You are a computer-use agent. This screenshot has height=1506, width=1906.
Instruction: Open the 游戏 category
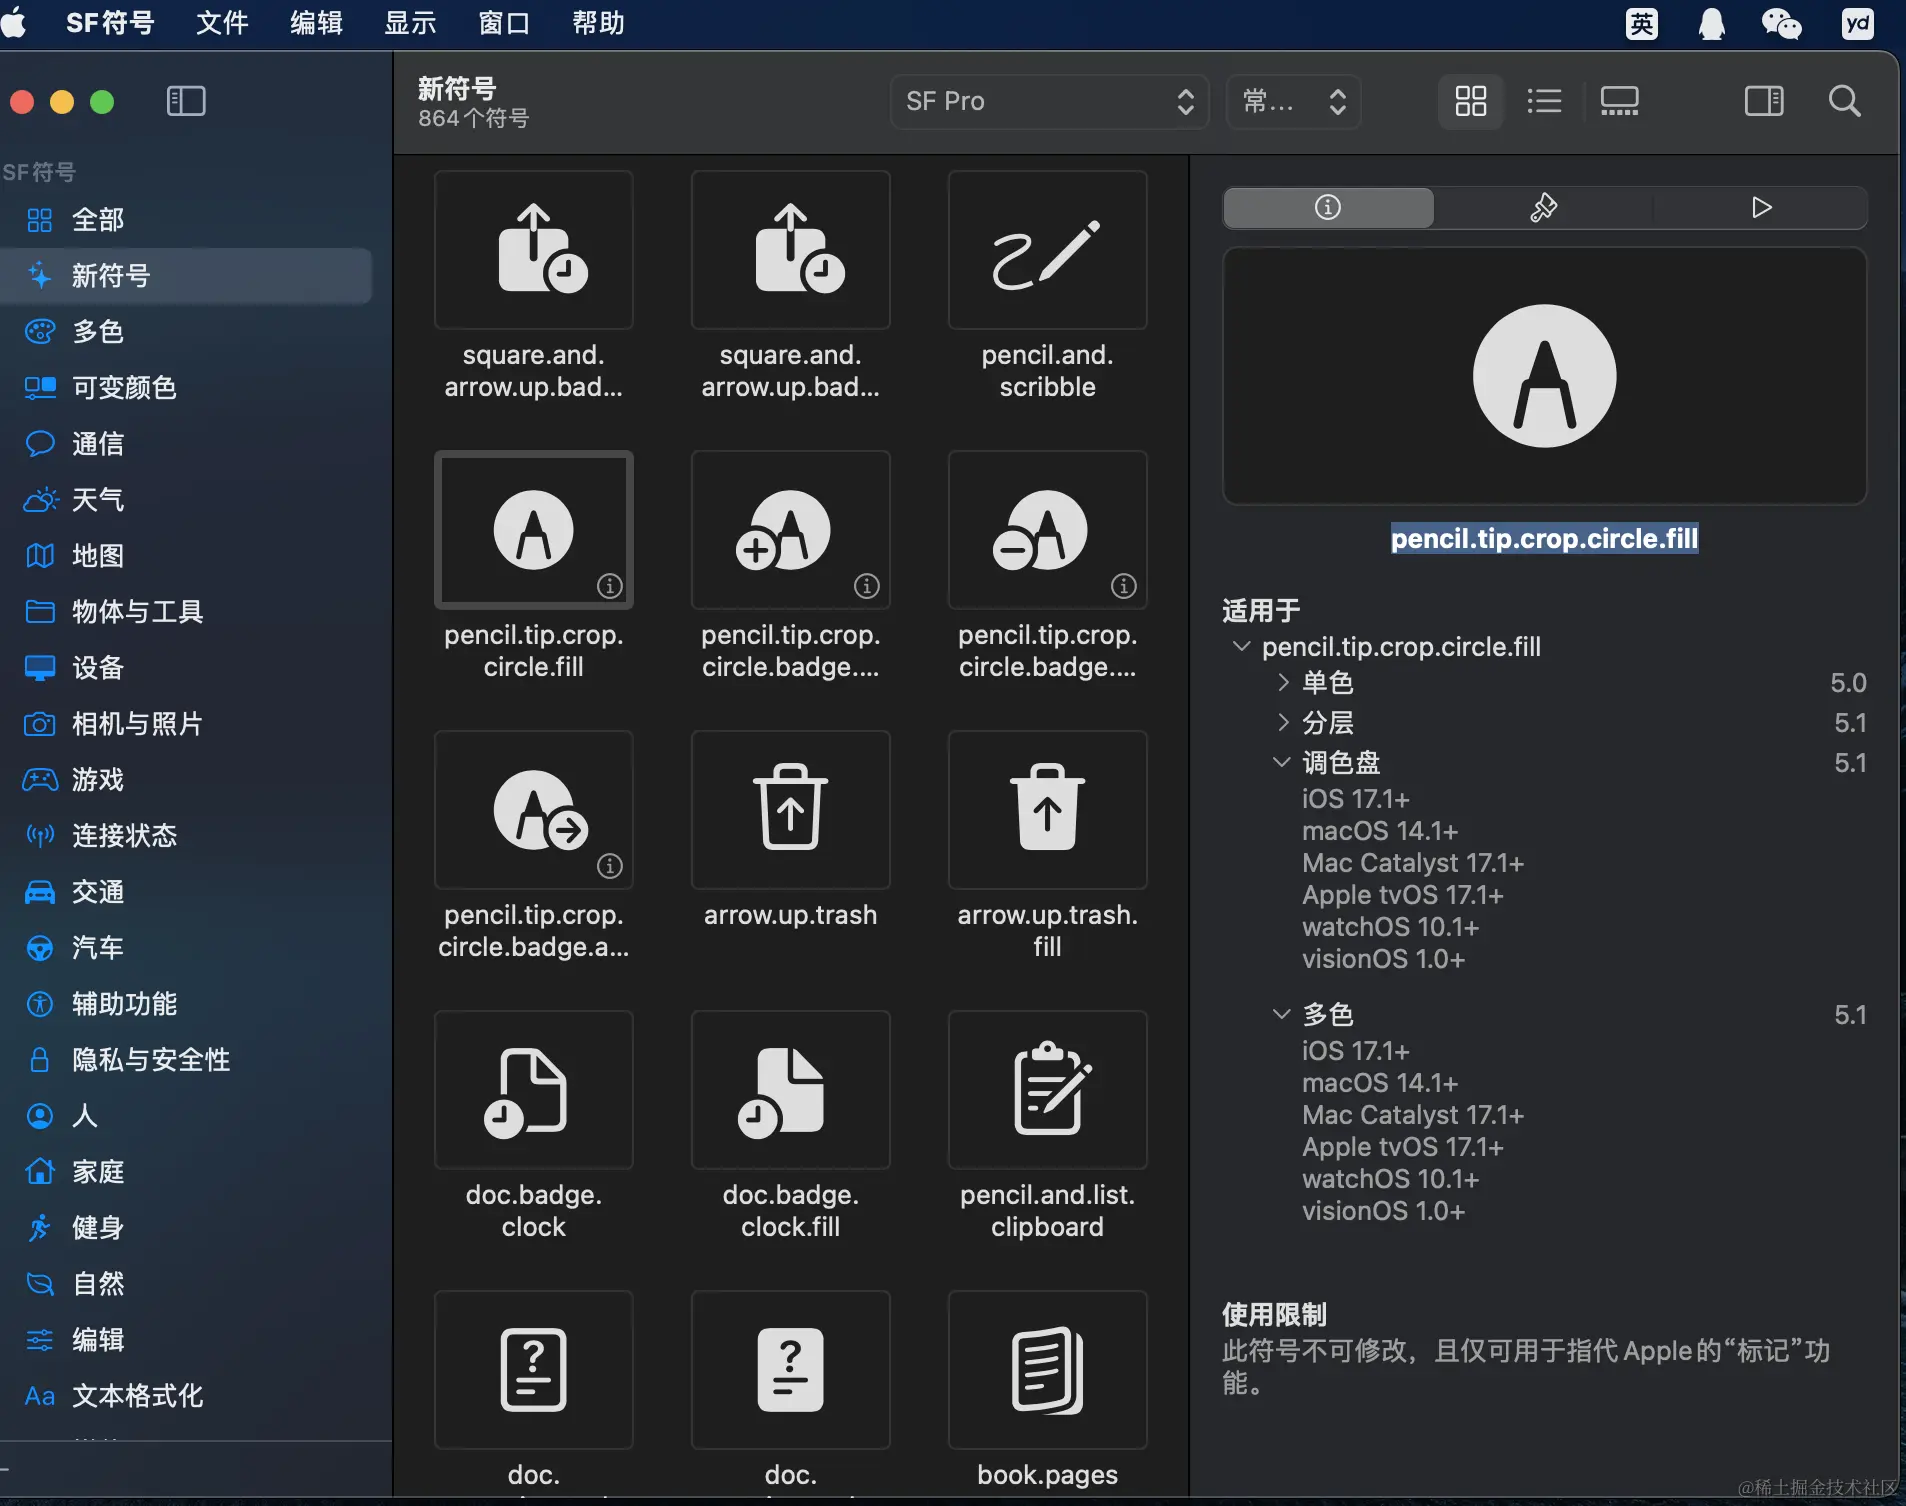click(186, 780)
